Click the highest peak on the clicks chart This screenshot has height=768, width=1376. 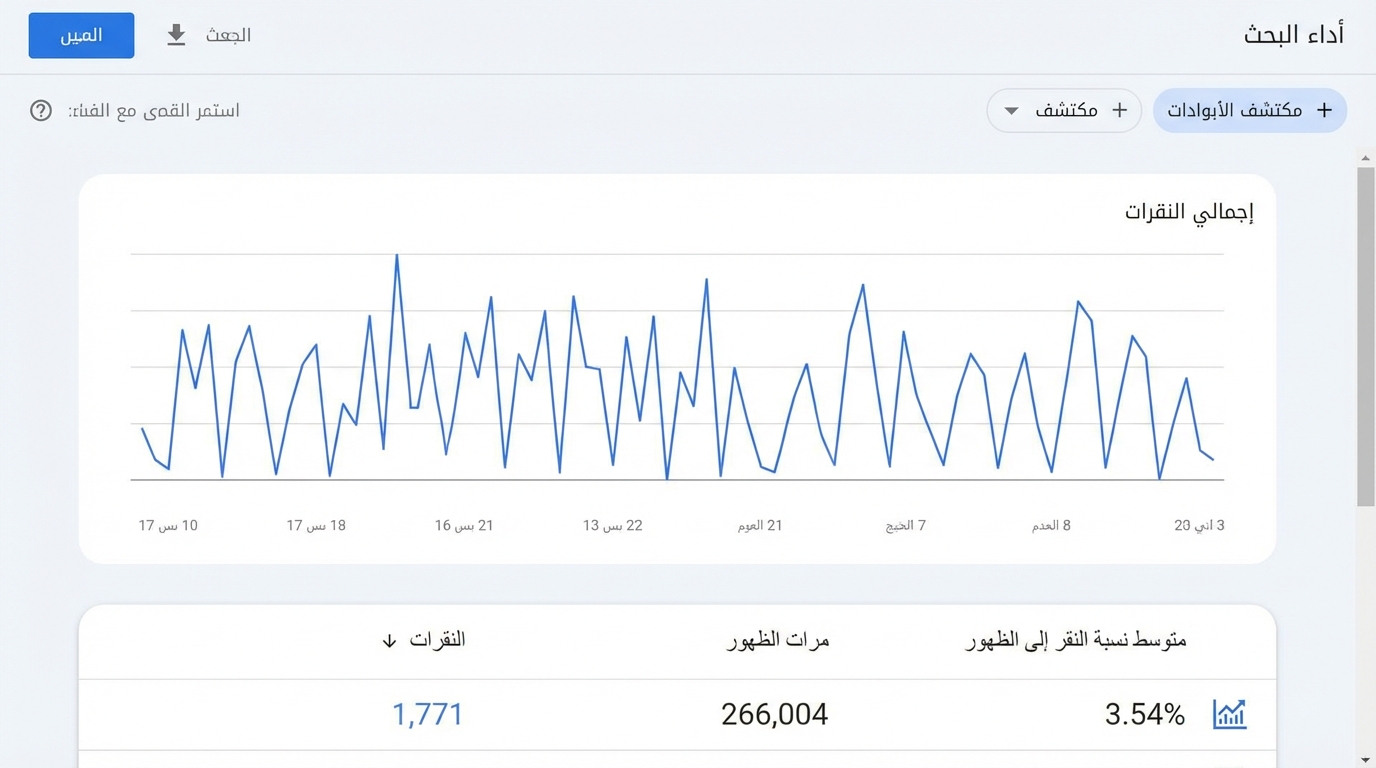(x=397, y=256)
